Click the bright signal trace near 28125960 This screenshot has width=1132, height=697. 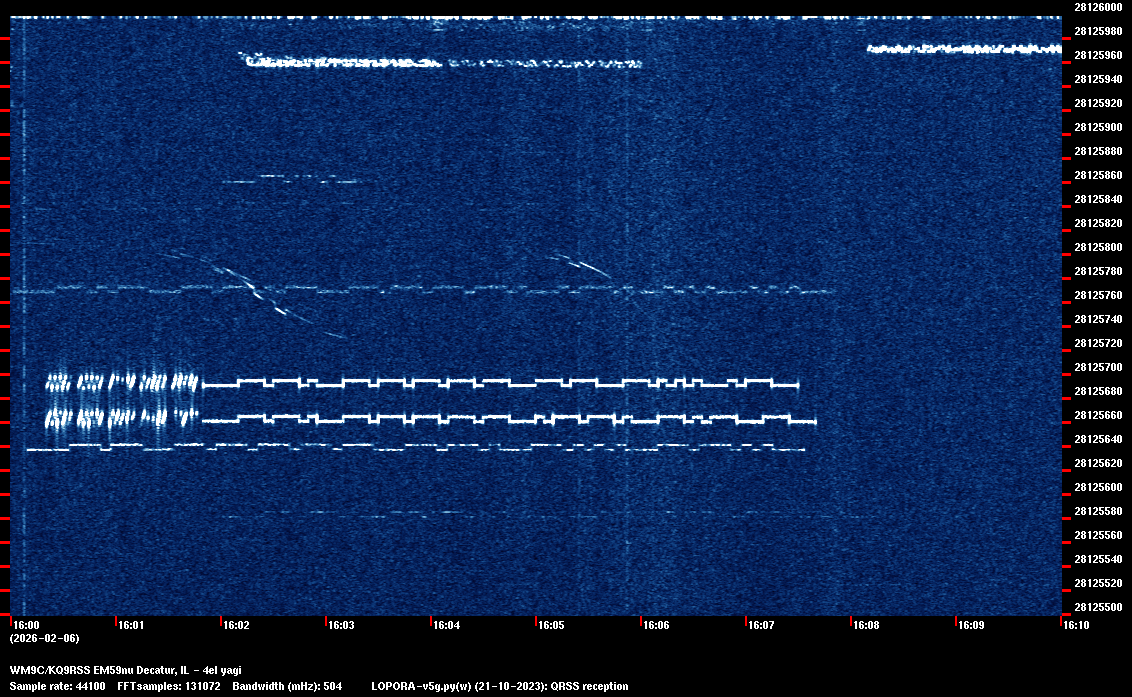pyautogui.click(x=962, y=48)
